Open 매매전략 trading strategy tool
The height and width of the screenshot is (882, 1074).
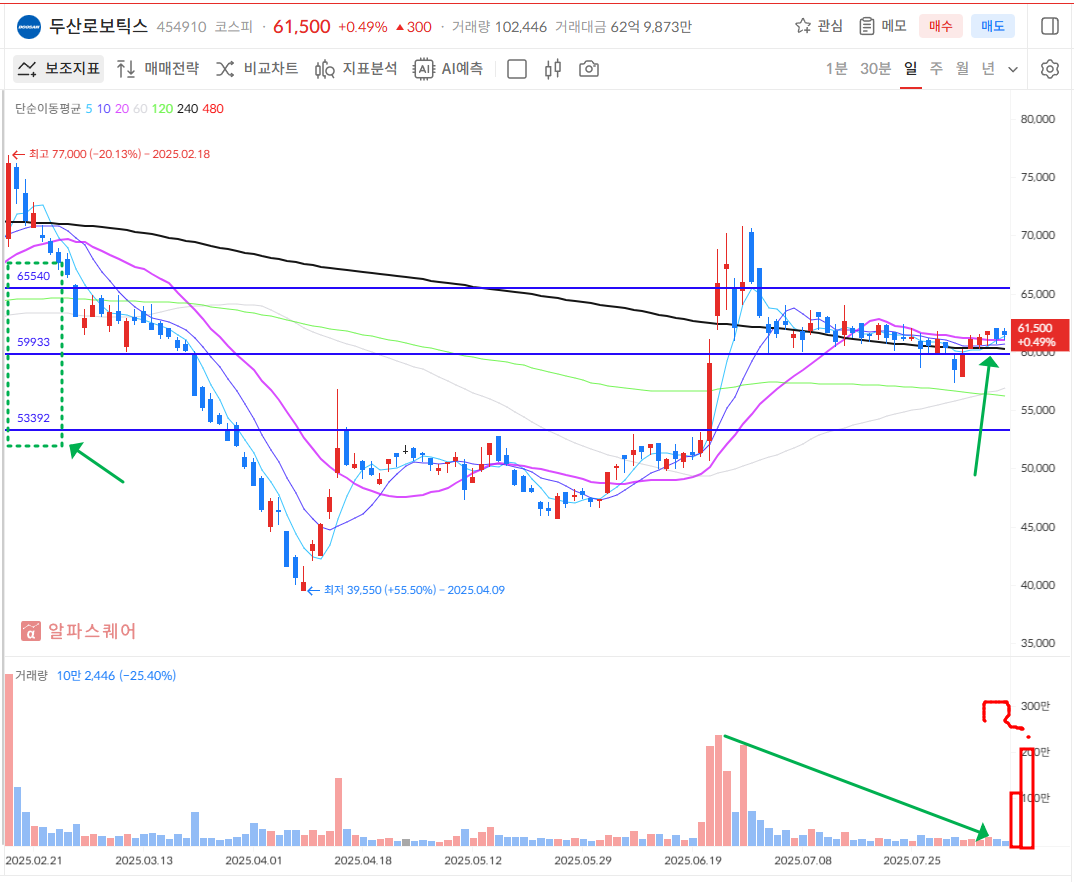coord(158,68)
